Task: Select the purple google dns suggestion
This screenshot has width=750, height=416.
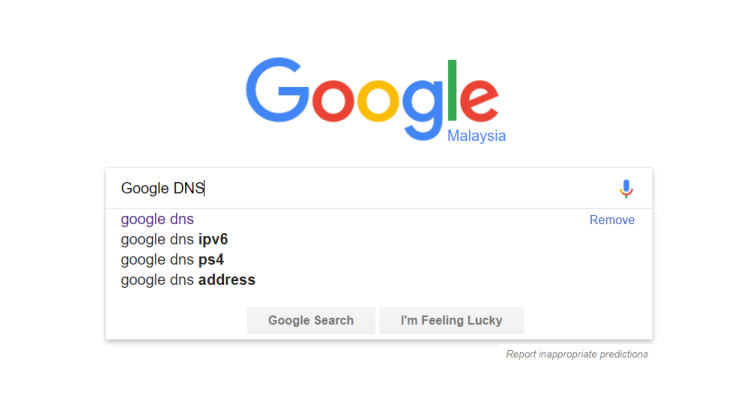Action: click(x=157, y=219)
